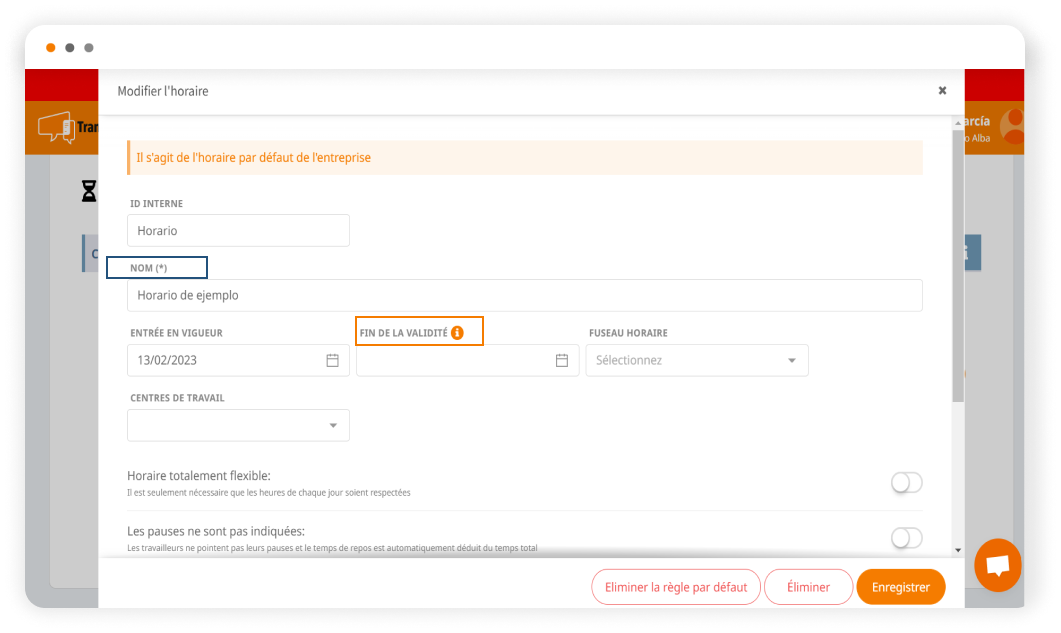1061x633 pixels.
Task: Open the Fin de la validité calendar icon
Action: click(562, 360)
